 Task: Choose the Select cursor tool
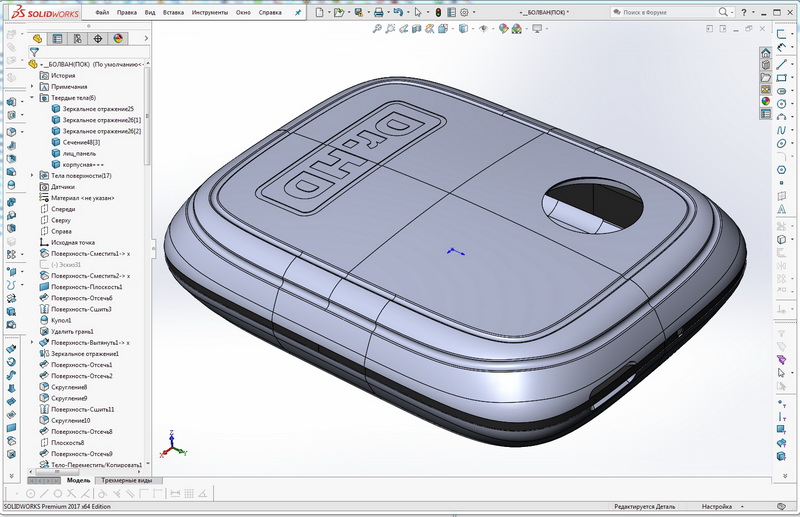tap(418, 12)
